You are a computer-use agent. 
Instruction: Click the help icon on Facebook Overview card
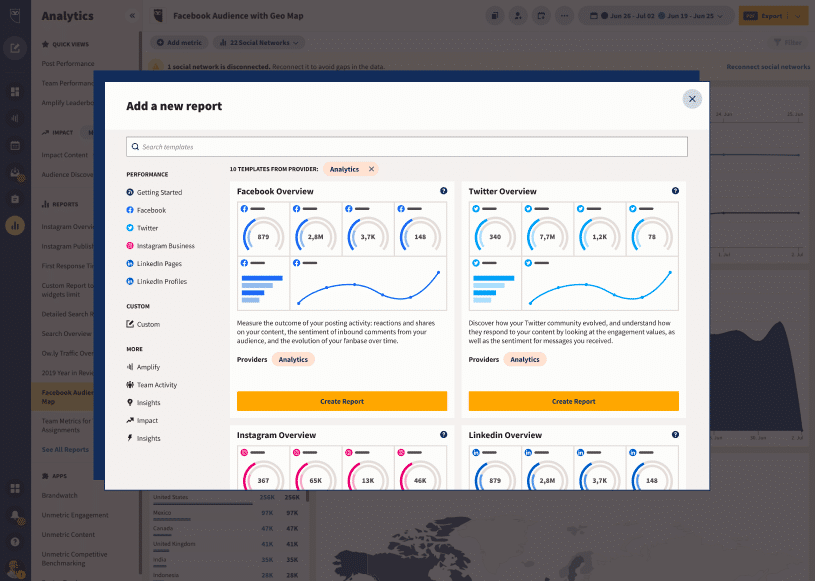(443, 191)
